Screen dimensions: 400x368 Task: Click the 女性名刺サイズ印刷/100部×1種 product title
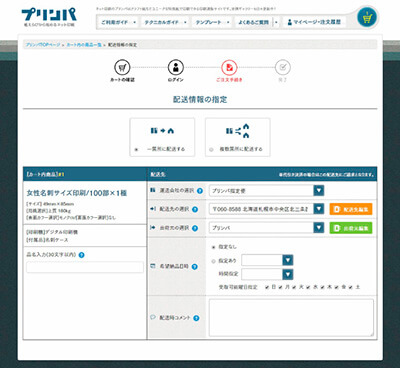pos(77,193)
